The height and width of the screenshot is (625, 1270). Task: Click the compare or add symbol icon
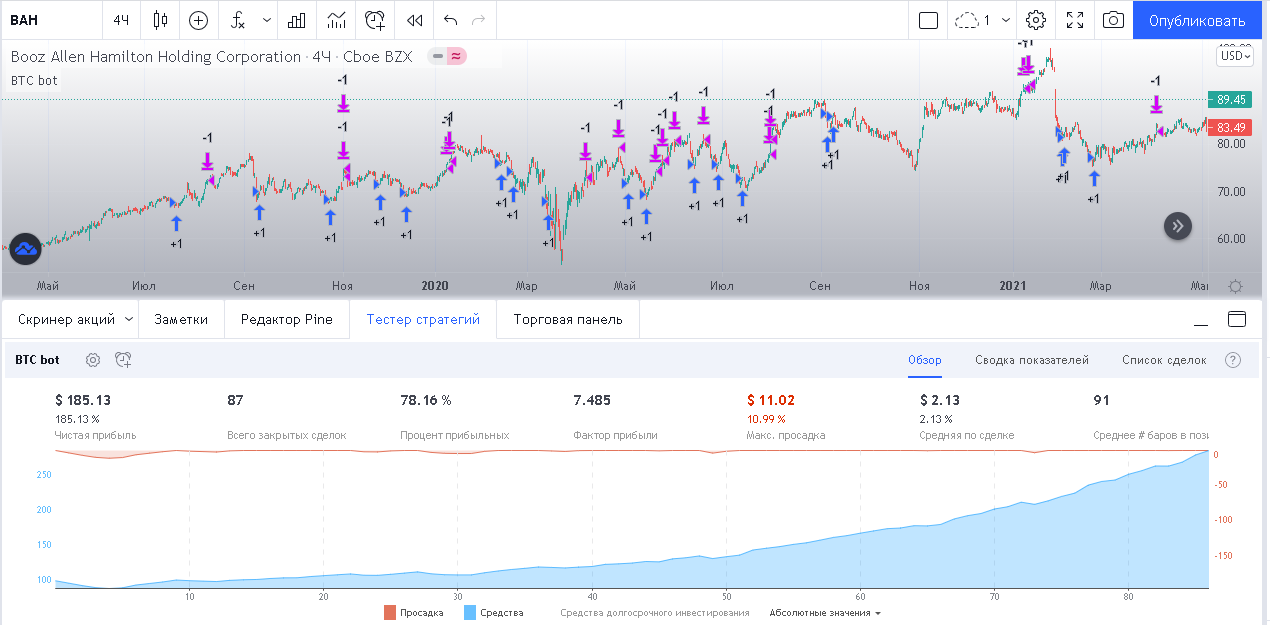(x=199, y=20)
